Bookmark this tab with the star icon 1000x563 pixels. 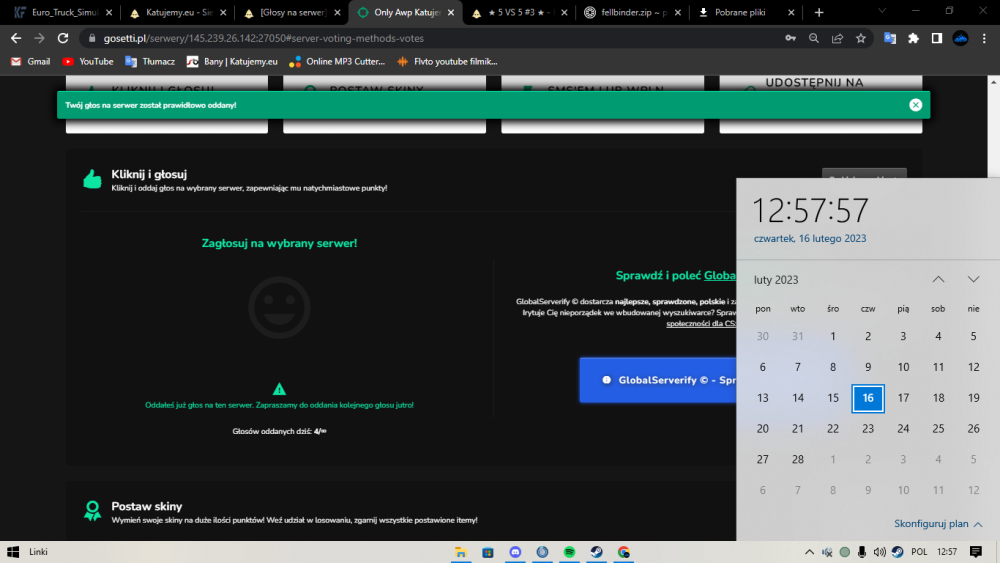point(861,38)
